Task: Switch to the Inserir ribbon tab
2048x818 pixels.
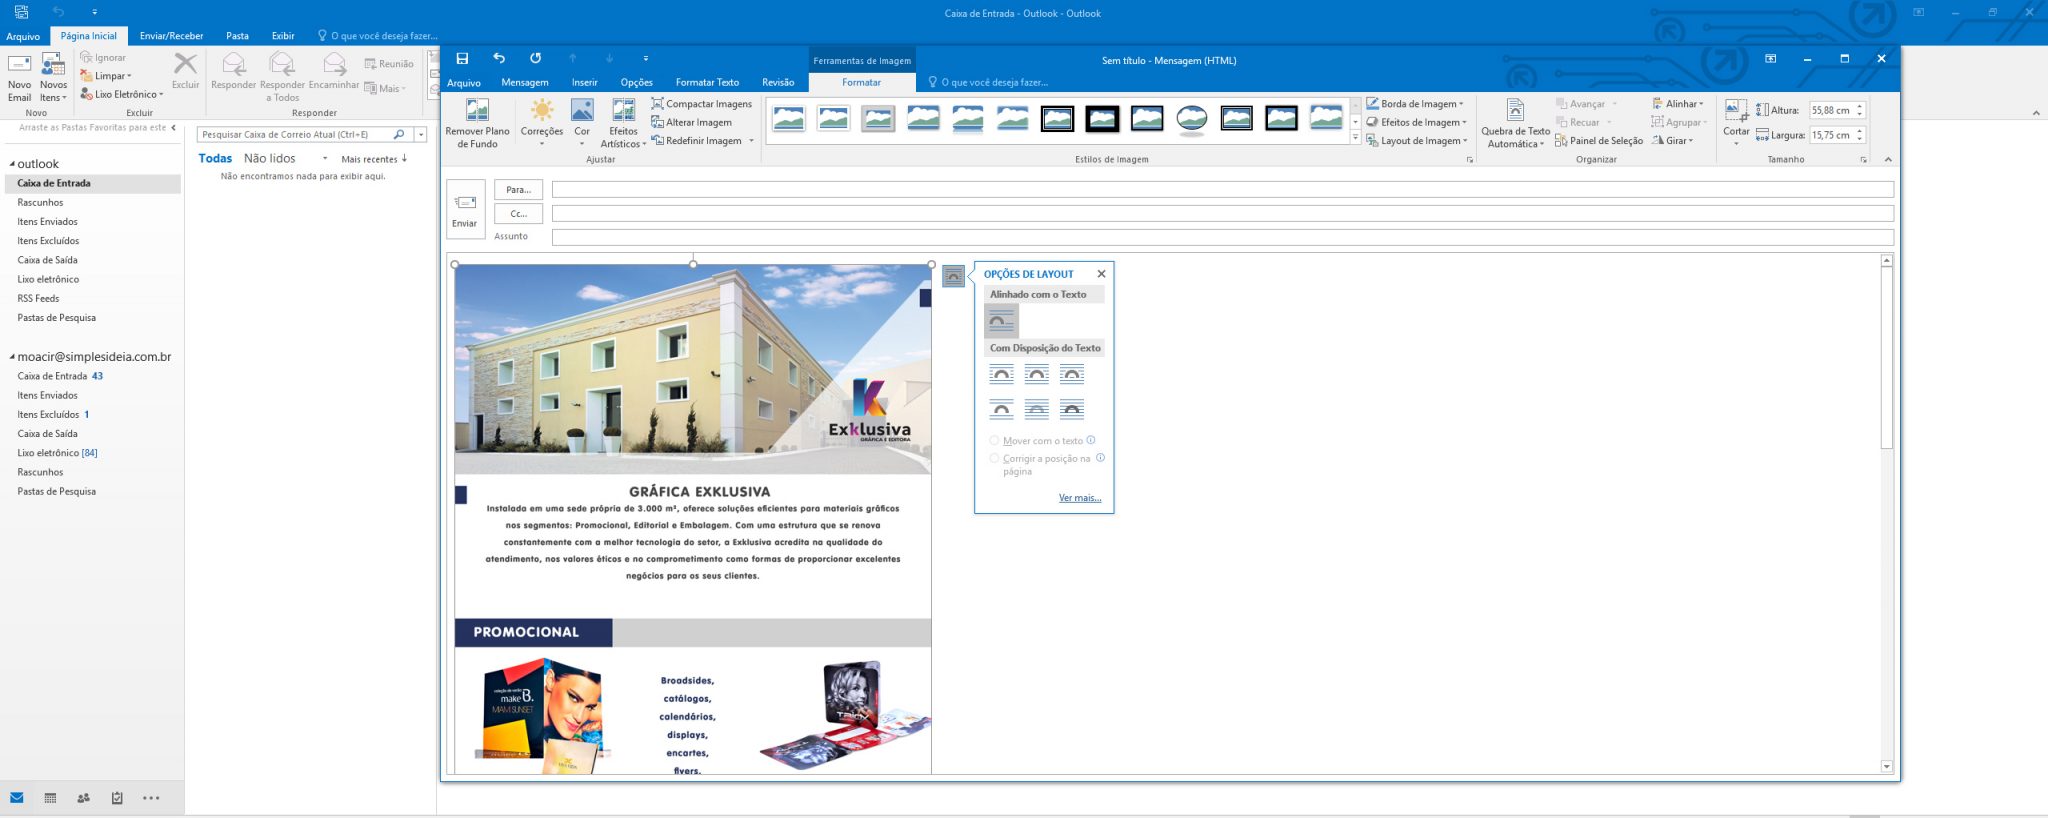Action: point(585,83)
